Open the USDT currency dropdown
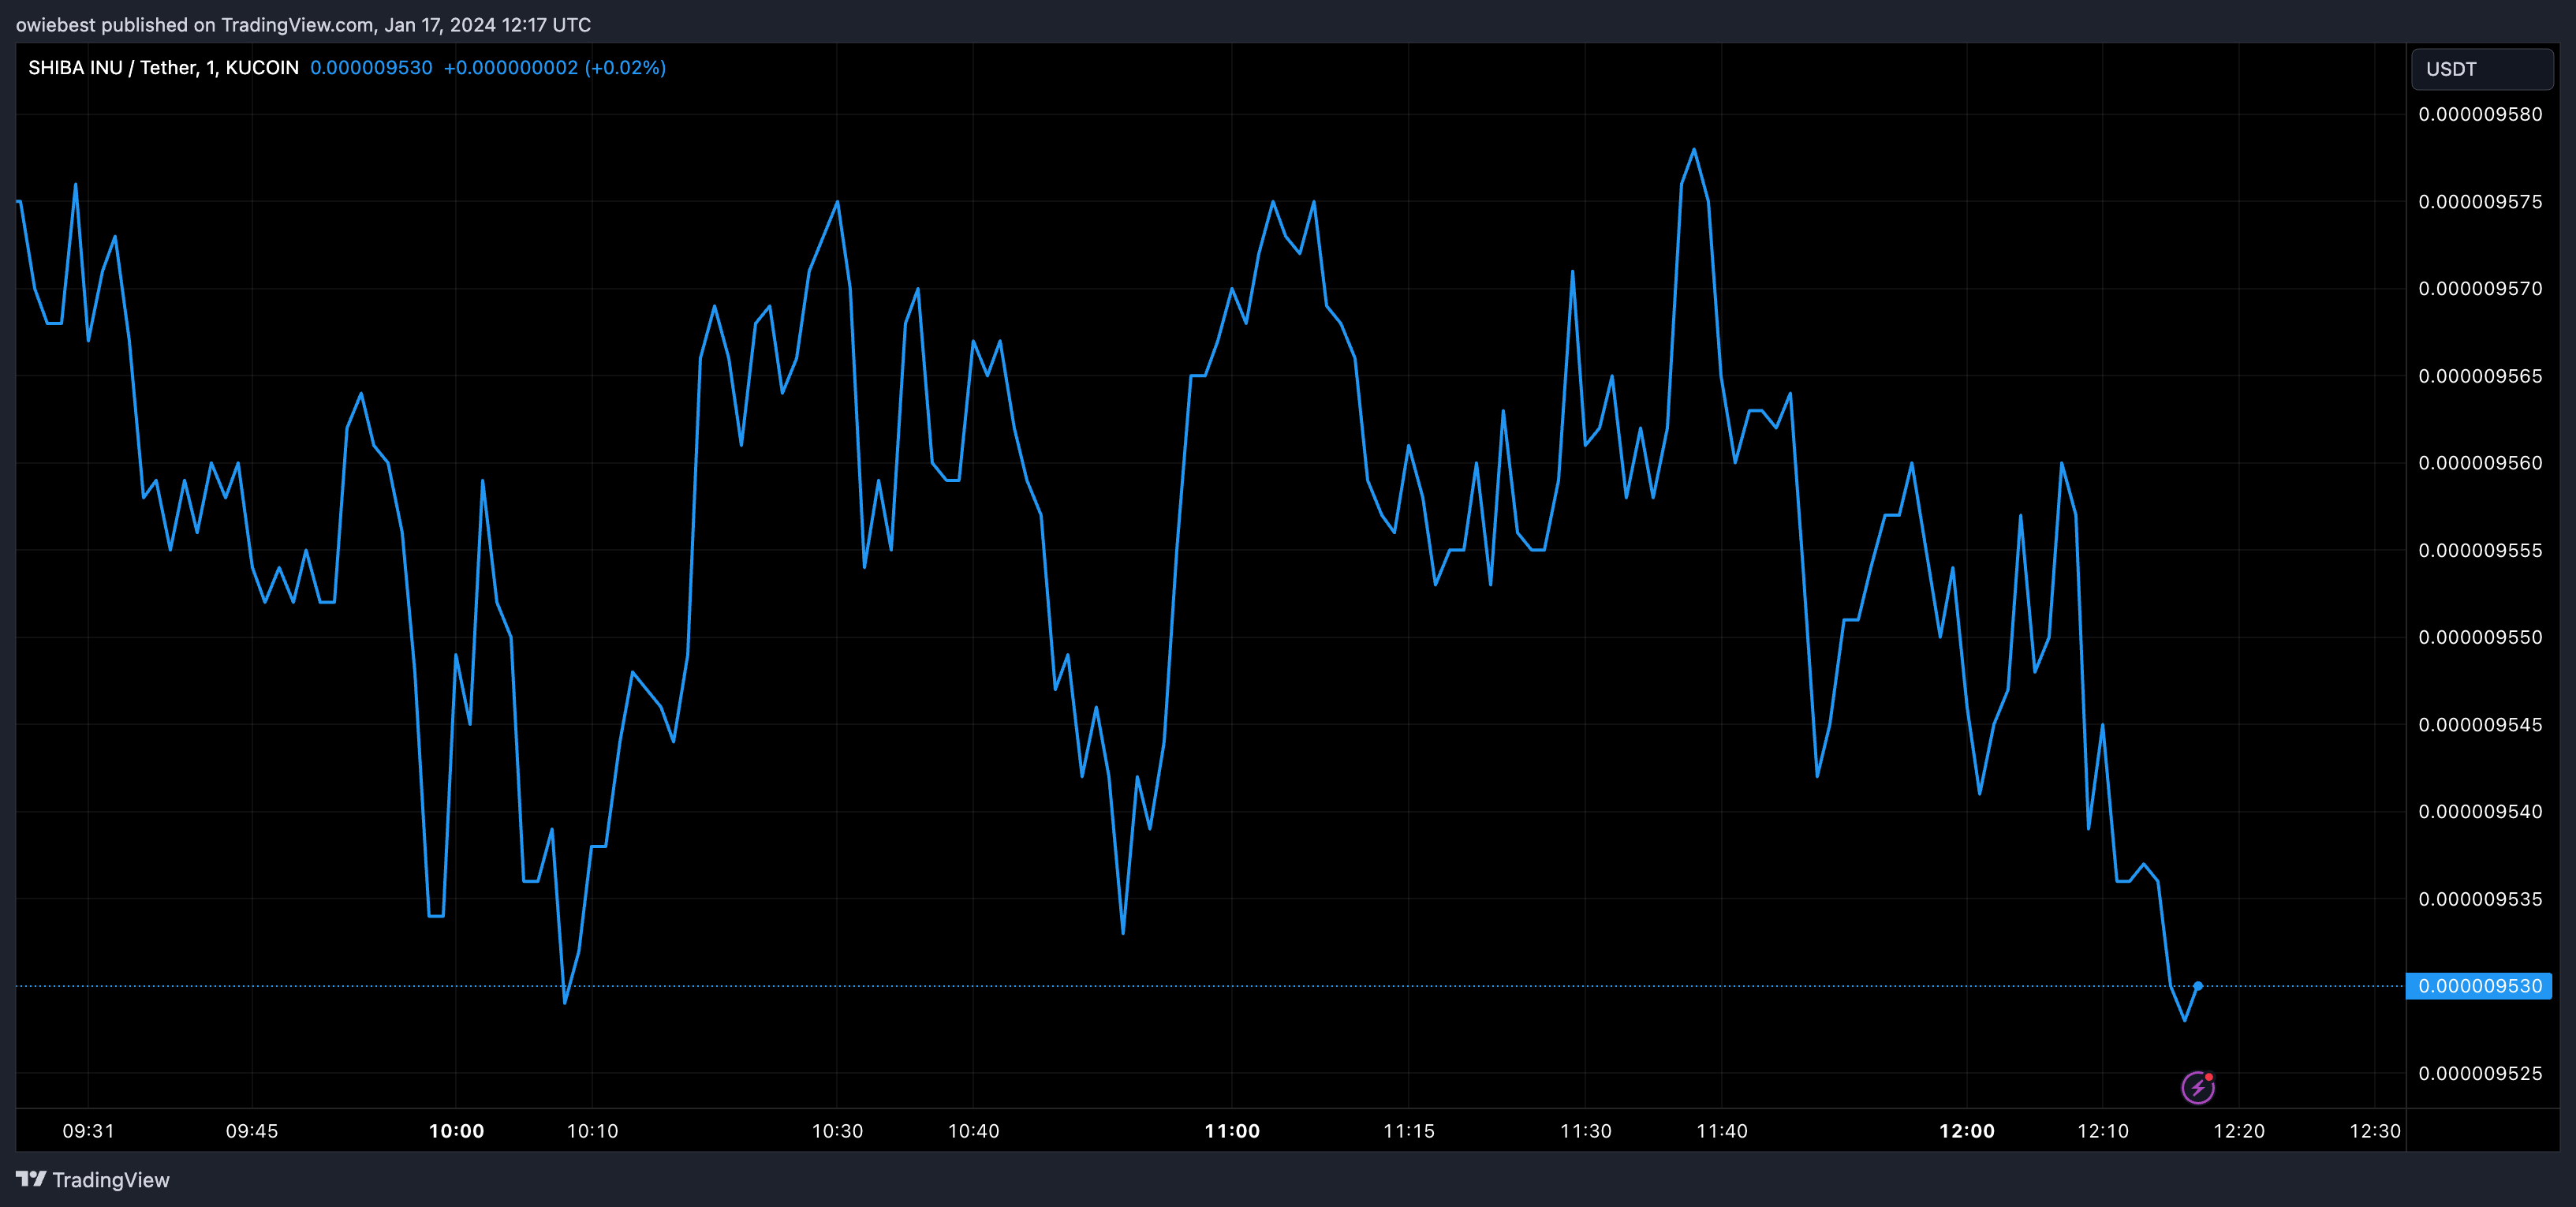Screen dimensions: 2576x1207 [x=2482, y=69]
